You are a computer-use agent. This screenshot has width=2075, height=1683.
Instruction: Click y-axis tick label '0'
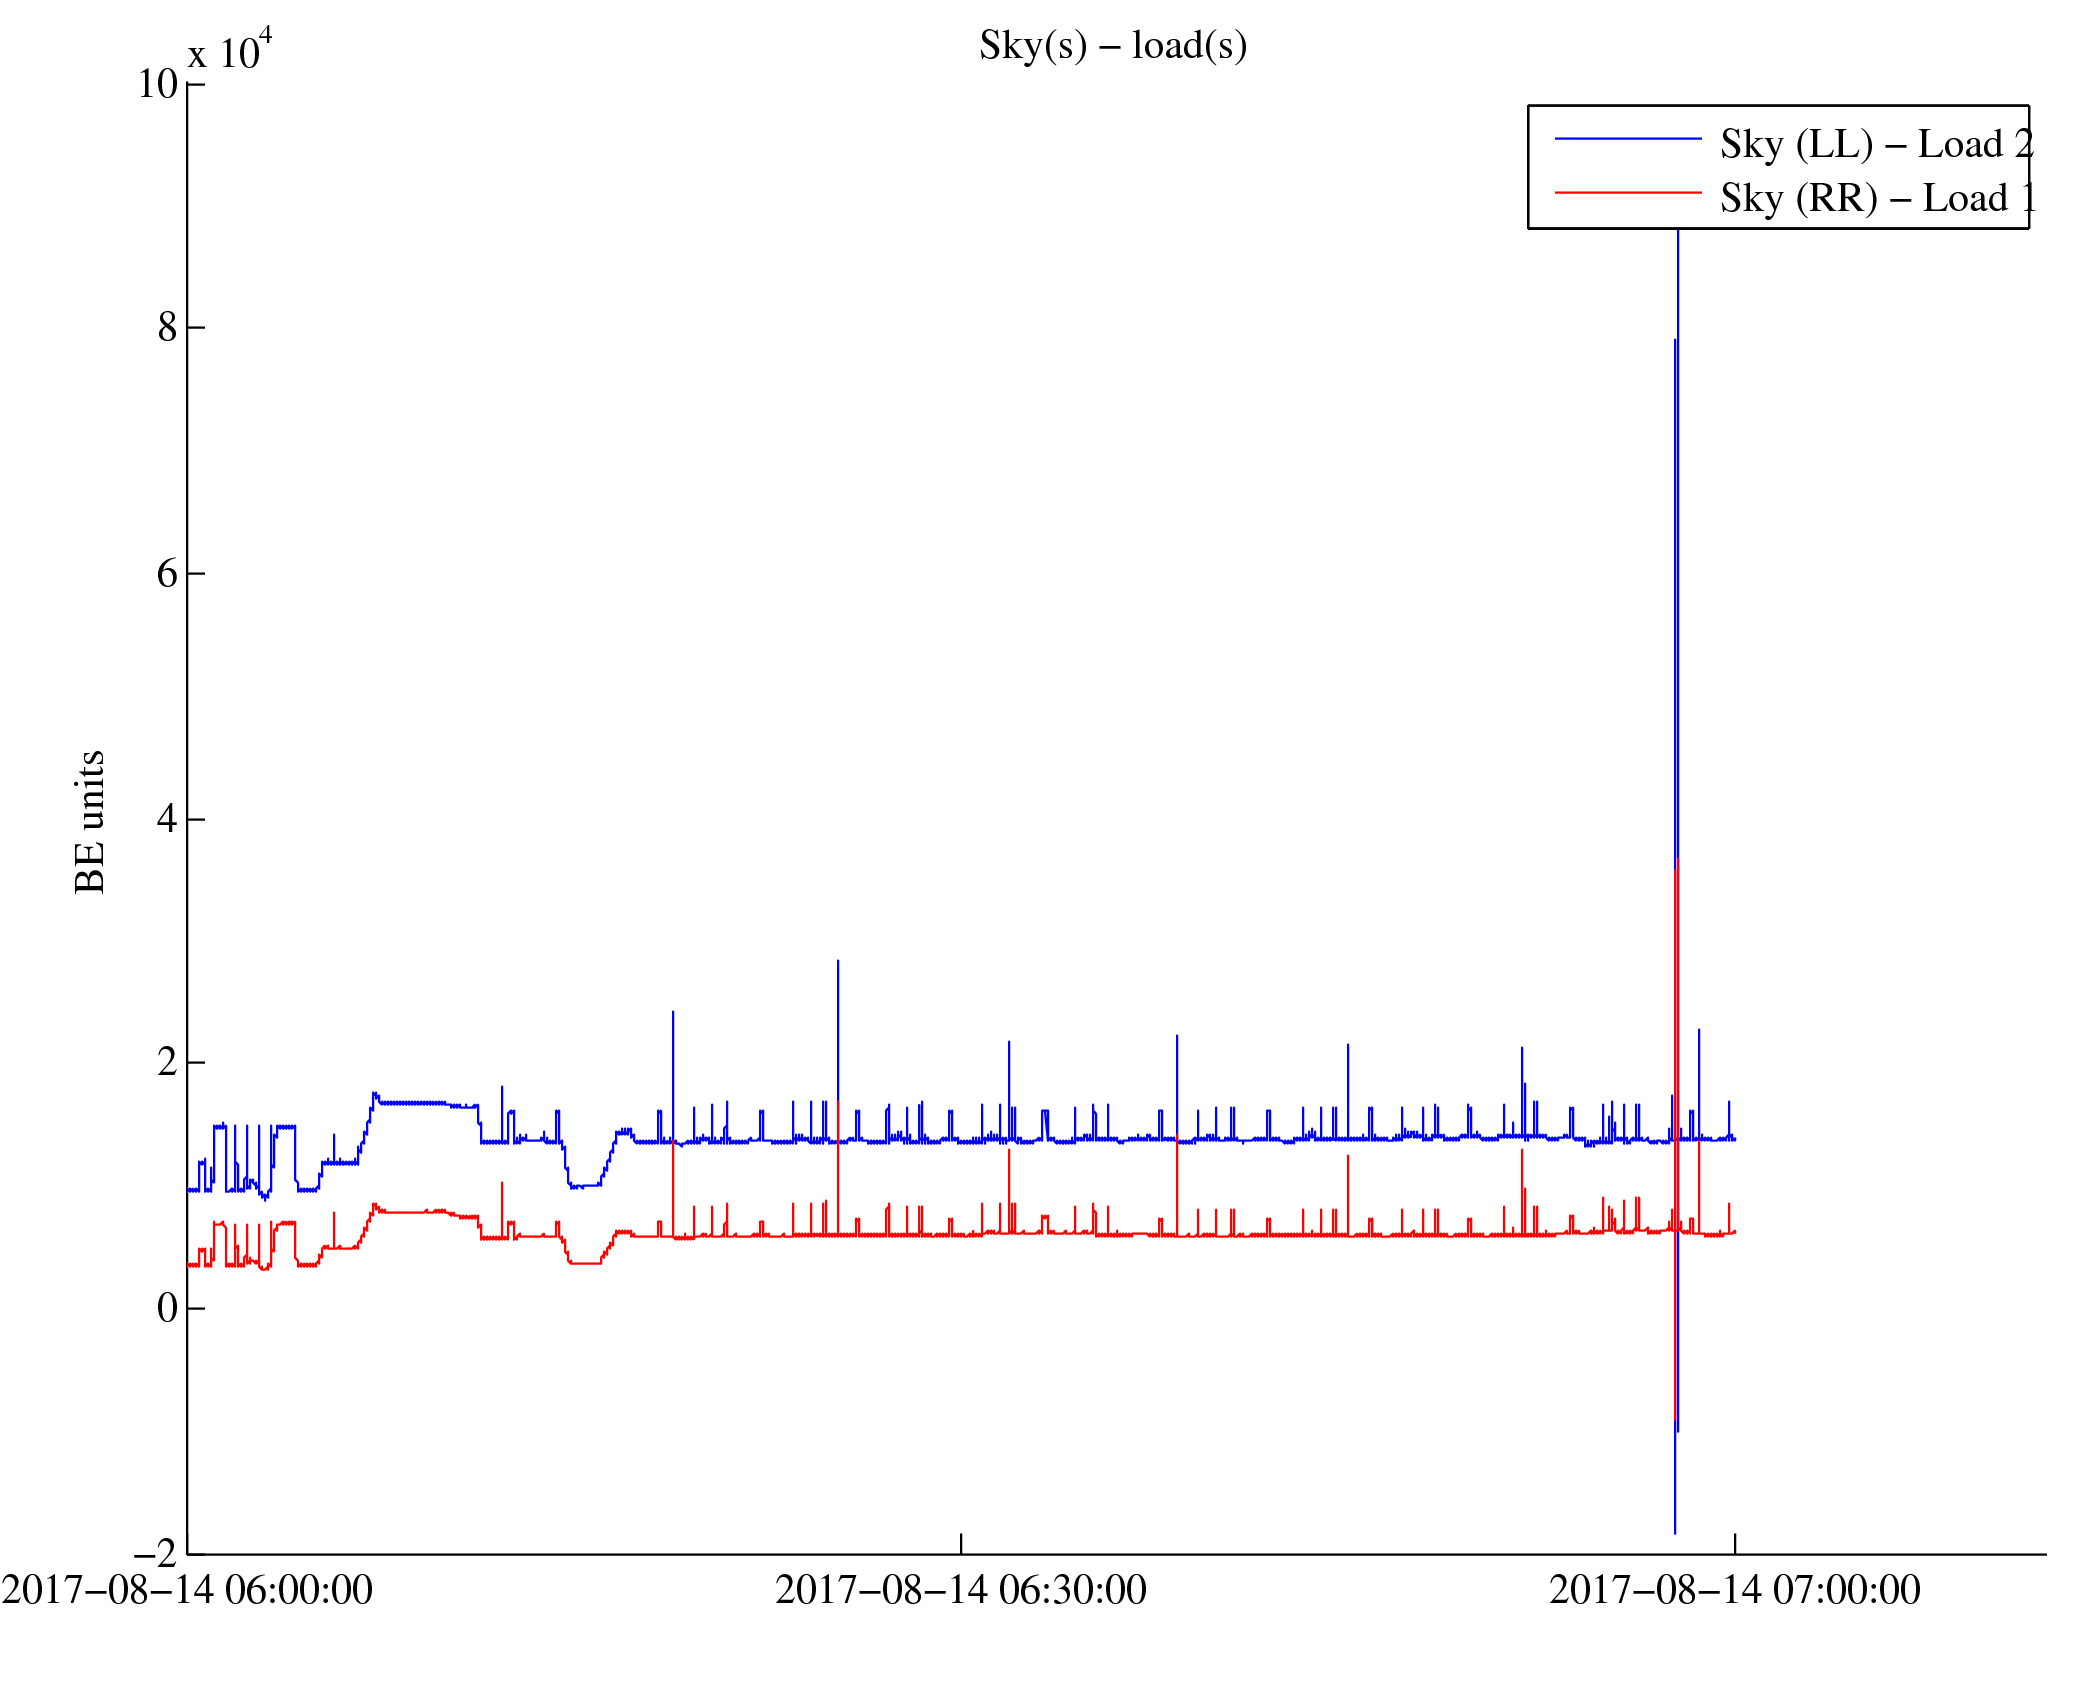click(x=168, y=1308)
